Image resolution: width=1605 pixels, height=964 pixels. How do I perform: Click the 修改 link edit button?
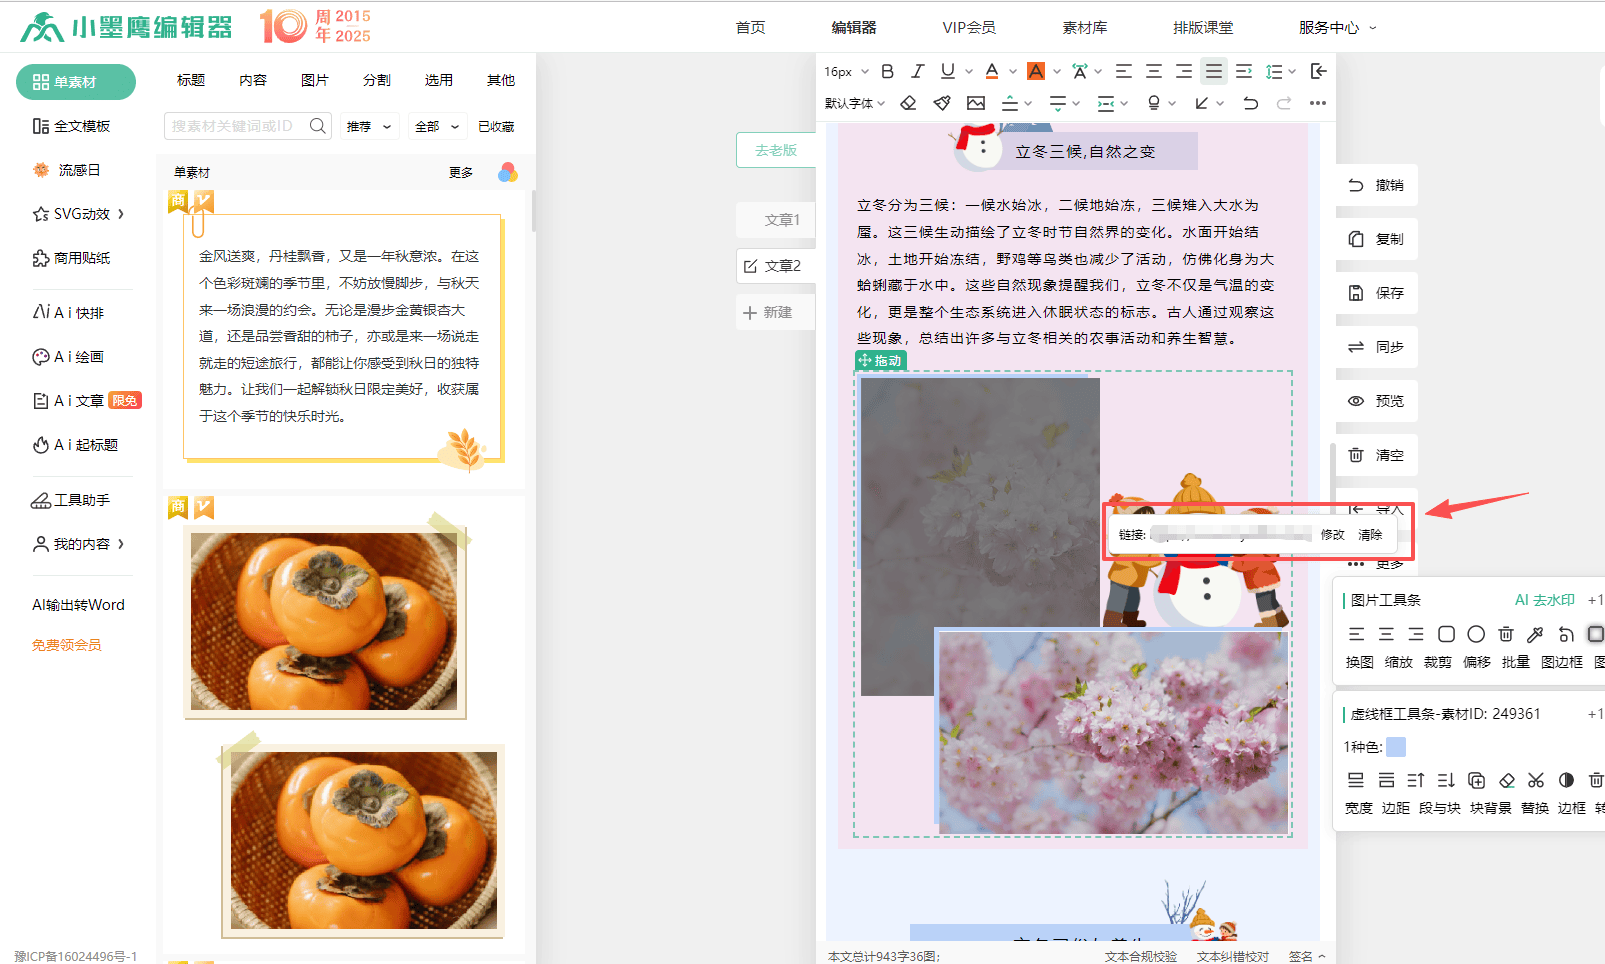point(1332,535)
